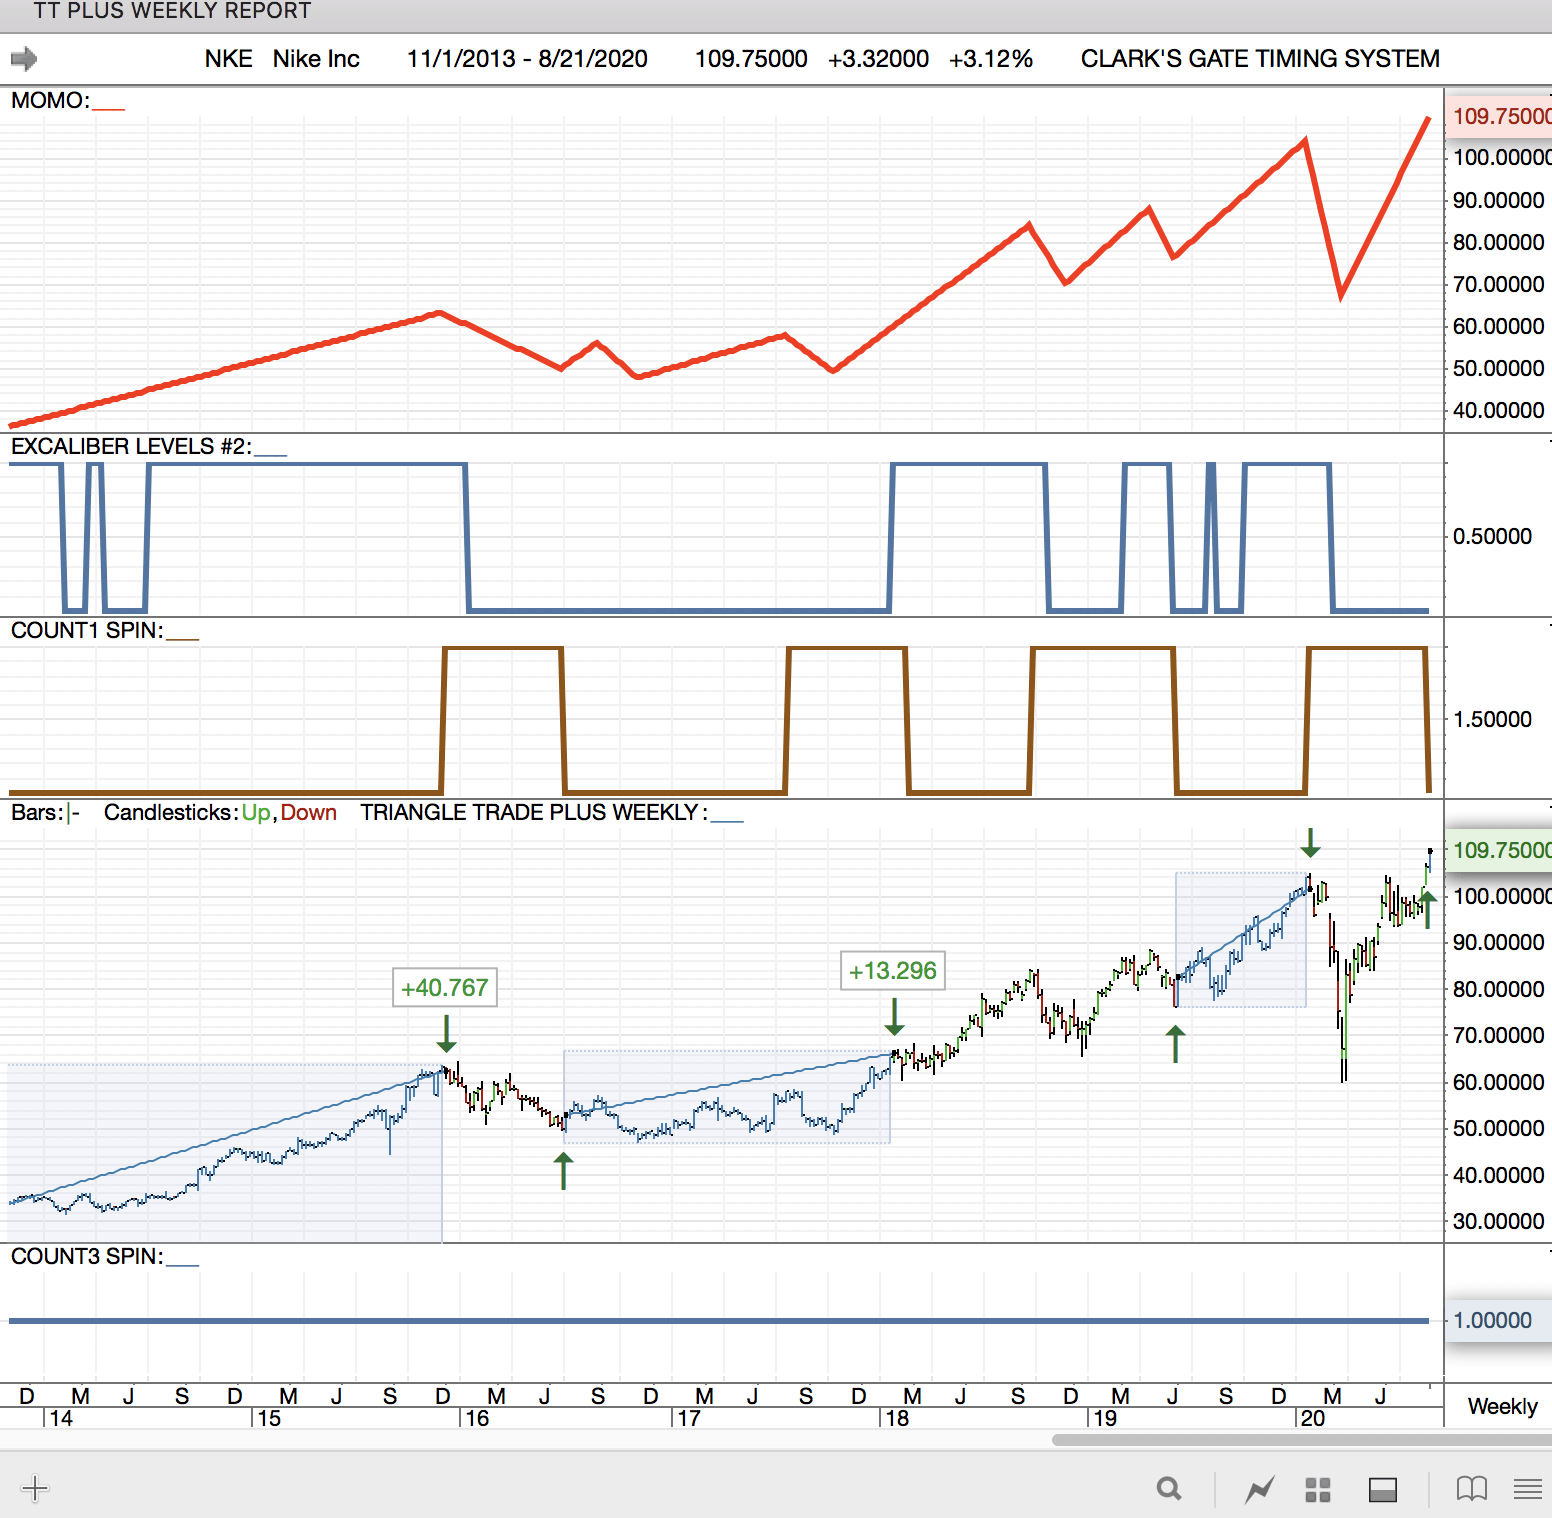Toggle the split panel layout icon
Image resolution: width=1552 pixels, height=1518 pixels.
(x=1383, y=1489)
